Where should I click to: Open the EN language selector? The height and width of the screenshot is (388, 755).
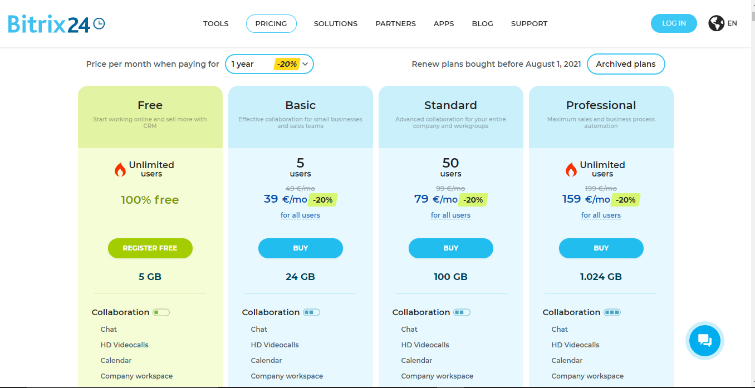pos(732,23)
